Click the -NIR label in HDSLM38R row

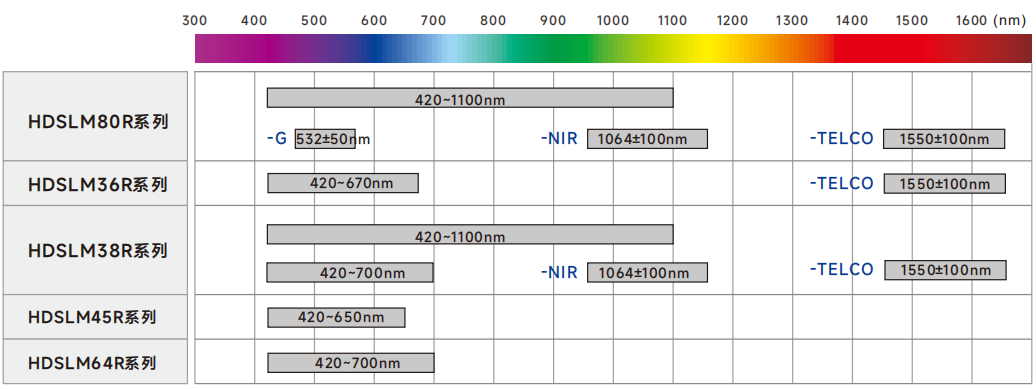click(x=559, y=272)
